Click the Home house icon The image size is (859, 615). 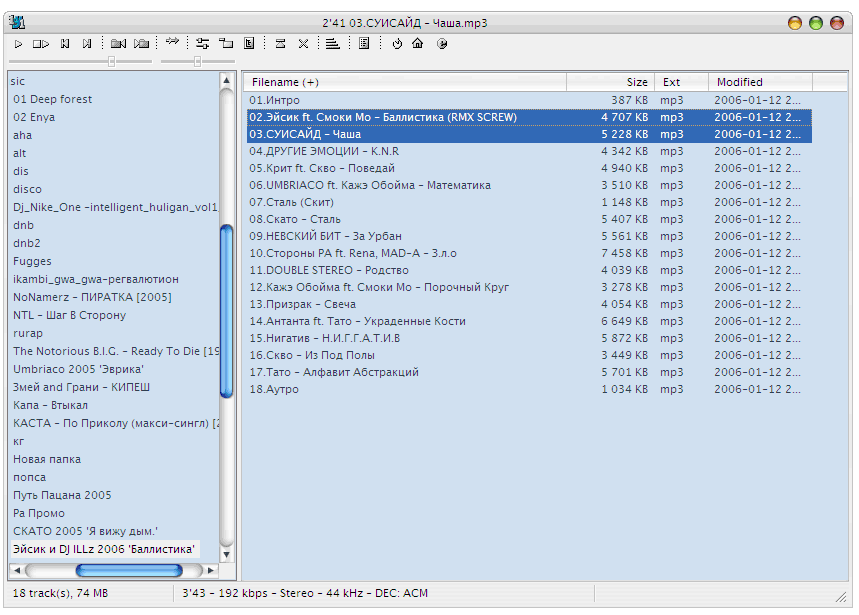417,43
